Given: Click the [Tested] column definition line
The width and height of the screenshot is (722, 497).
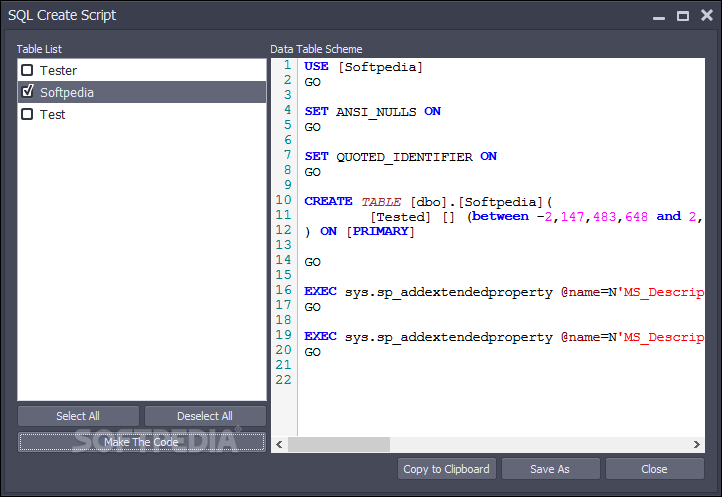Looking at the screenshot, I should (x=537, y=216).
